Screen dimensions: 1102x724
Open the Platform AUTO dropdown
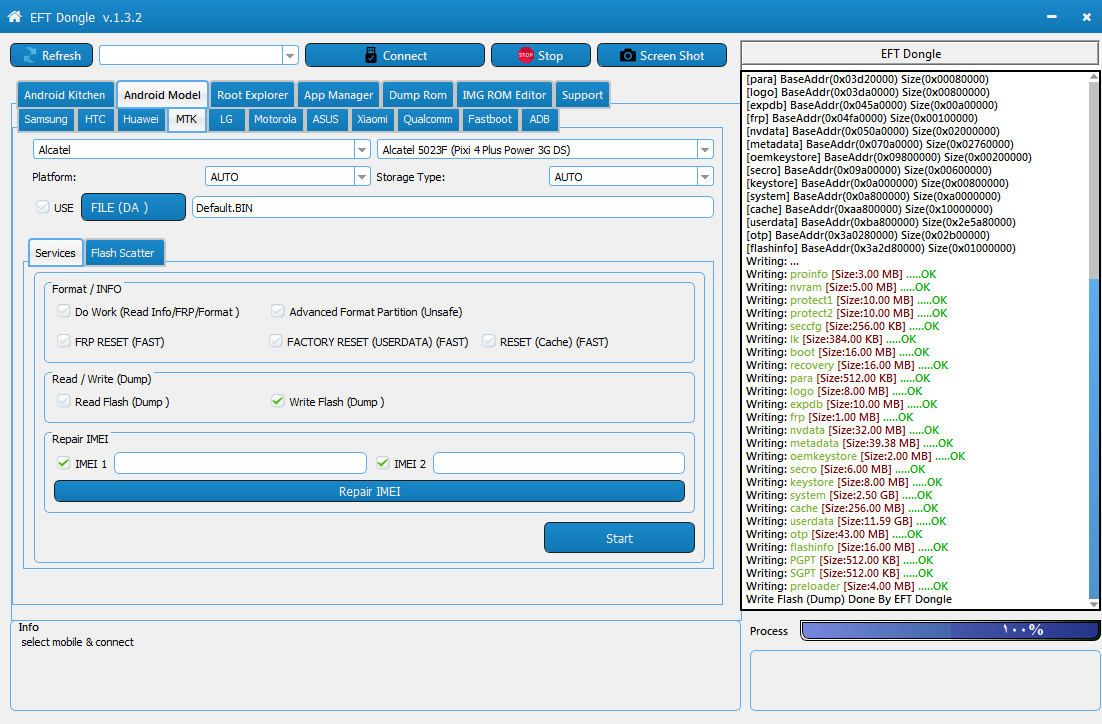(x=362, y=177)
